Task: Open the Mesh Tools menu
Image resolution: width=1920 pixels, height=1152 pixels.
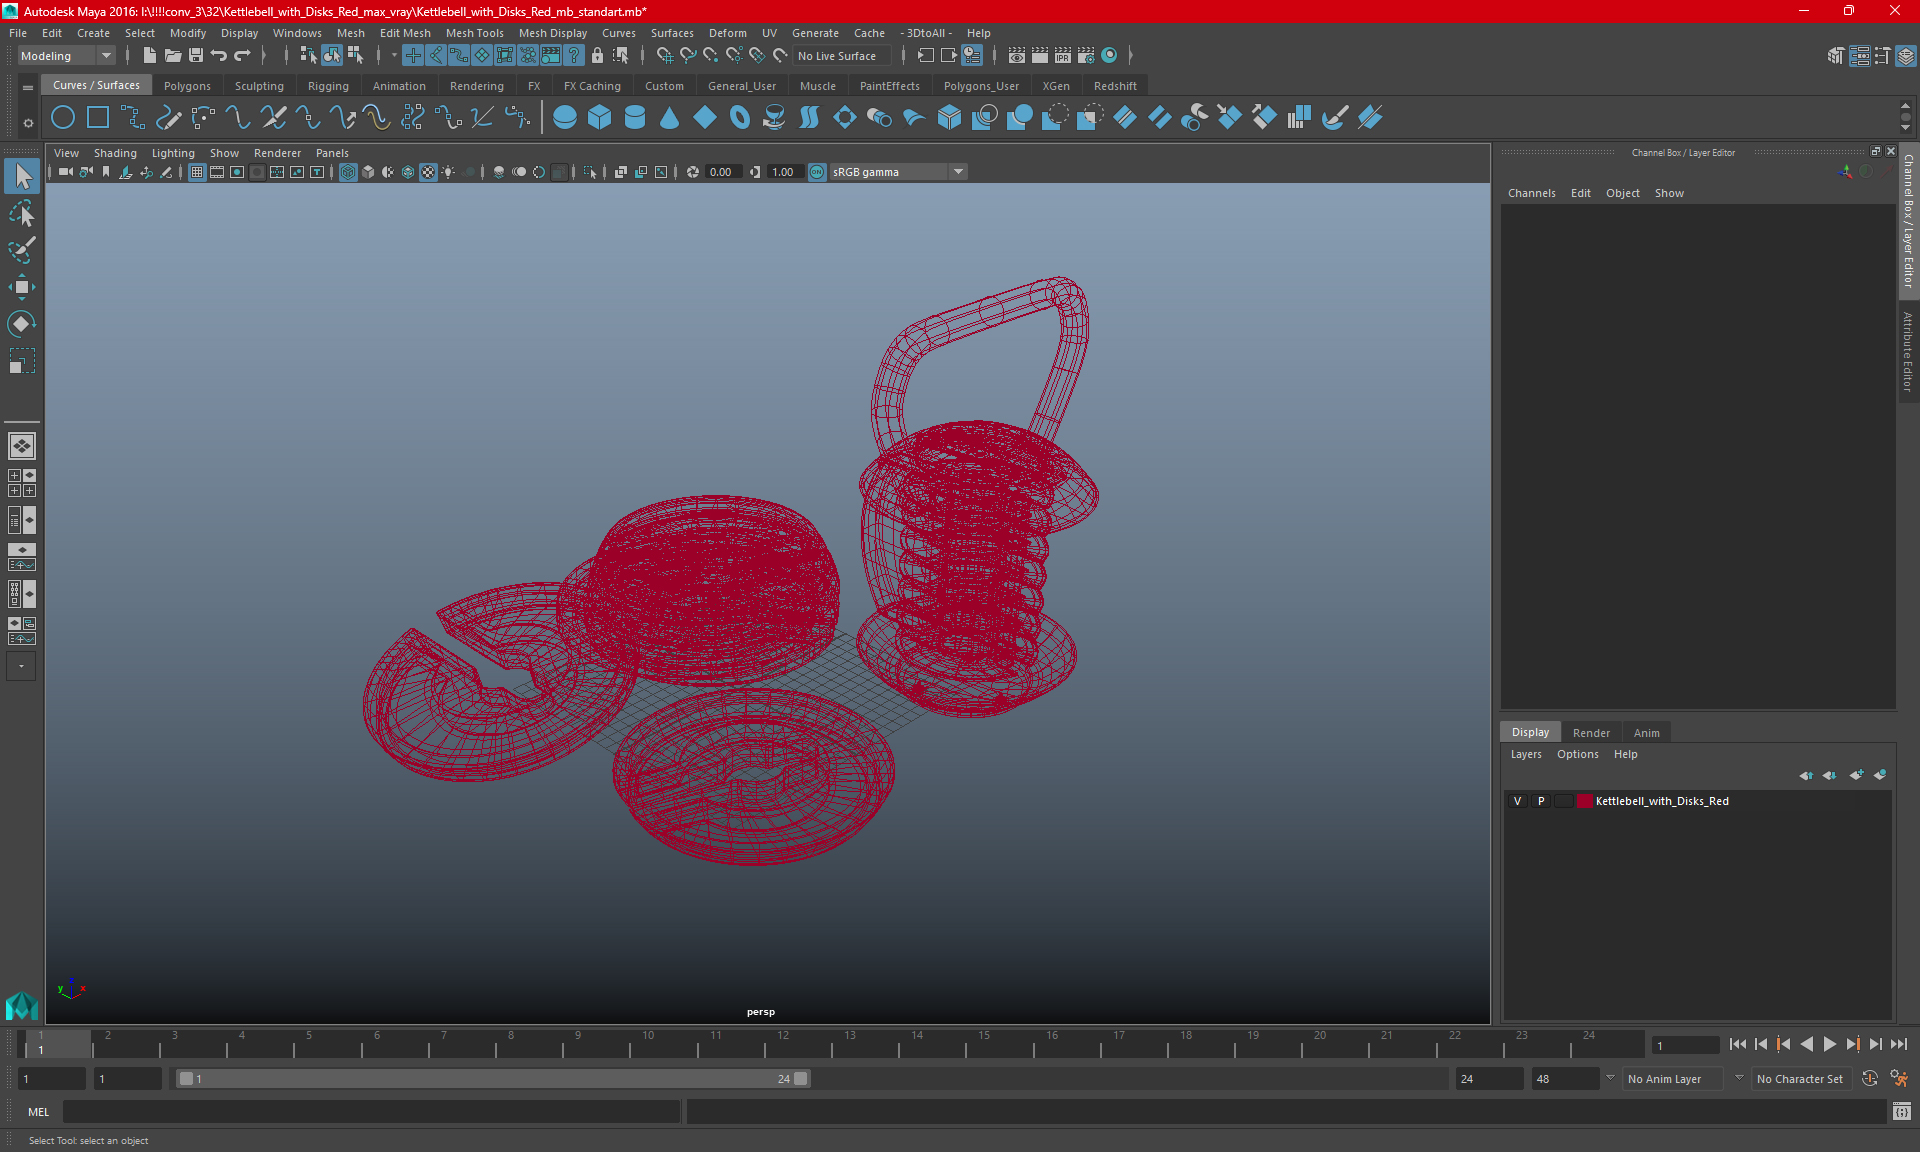Action: click(x=474, y=33)
